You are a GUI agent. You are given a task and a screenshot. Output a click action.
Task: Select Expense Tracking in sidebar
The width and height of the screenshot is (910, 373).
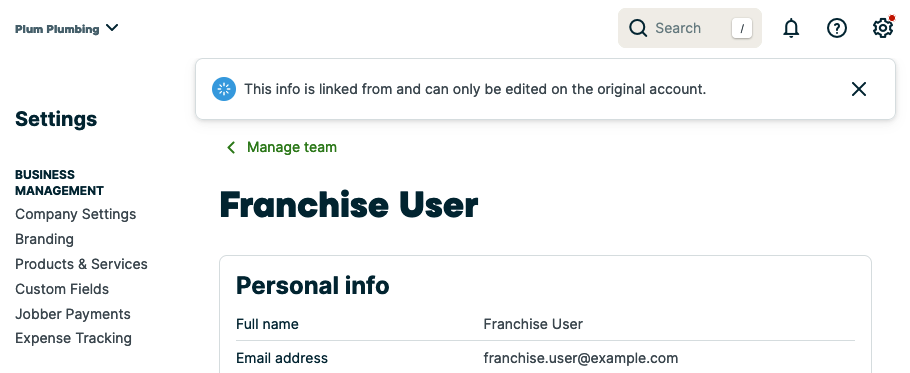[x=73, y=338]
